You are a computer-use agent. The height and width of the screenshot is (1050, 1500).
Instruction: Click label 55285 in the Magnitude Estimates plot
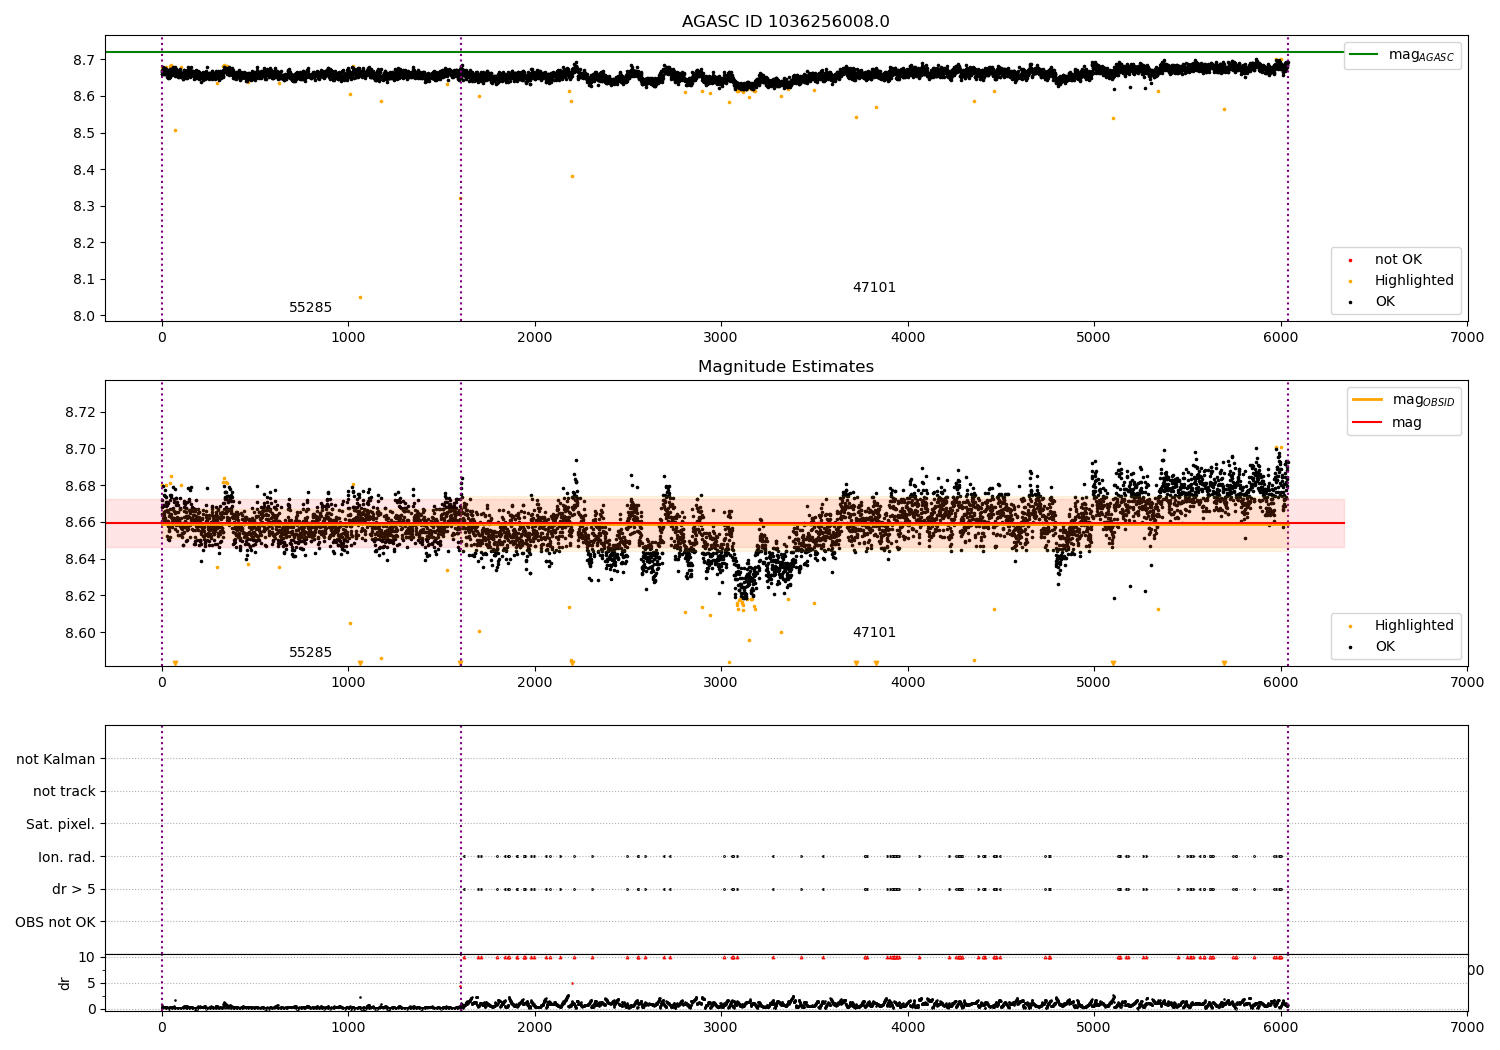[310, 653]
